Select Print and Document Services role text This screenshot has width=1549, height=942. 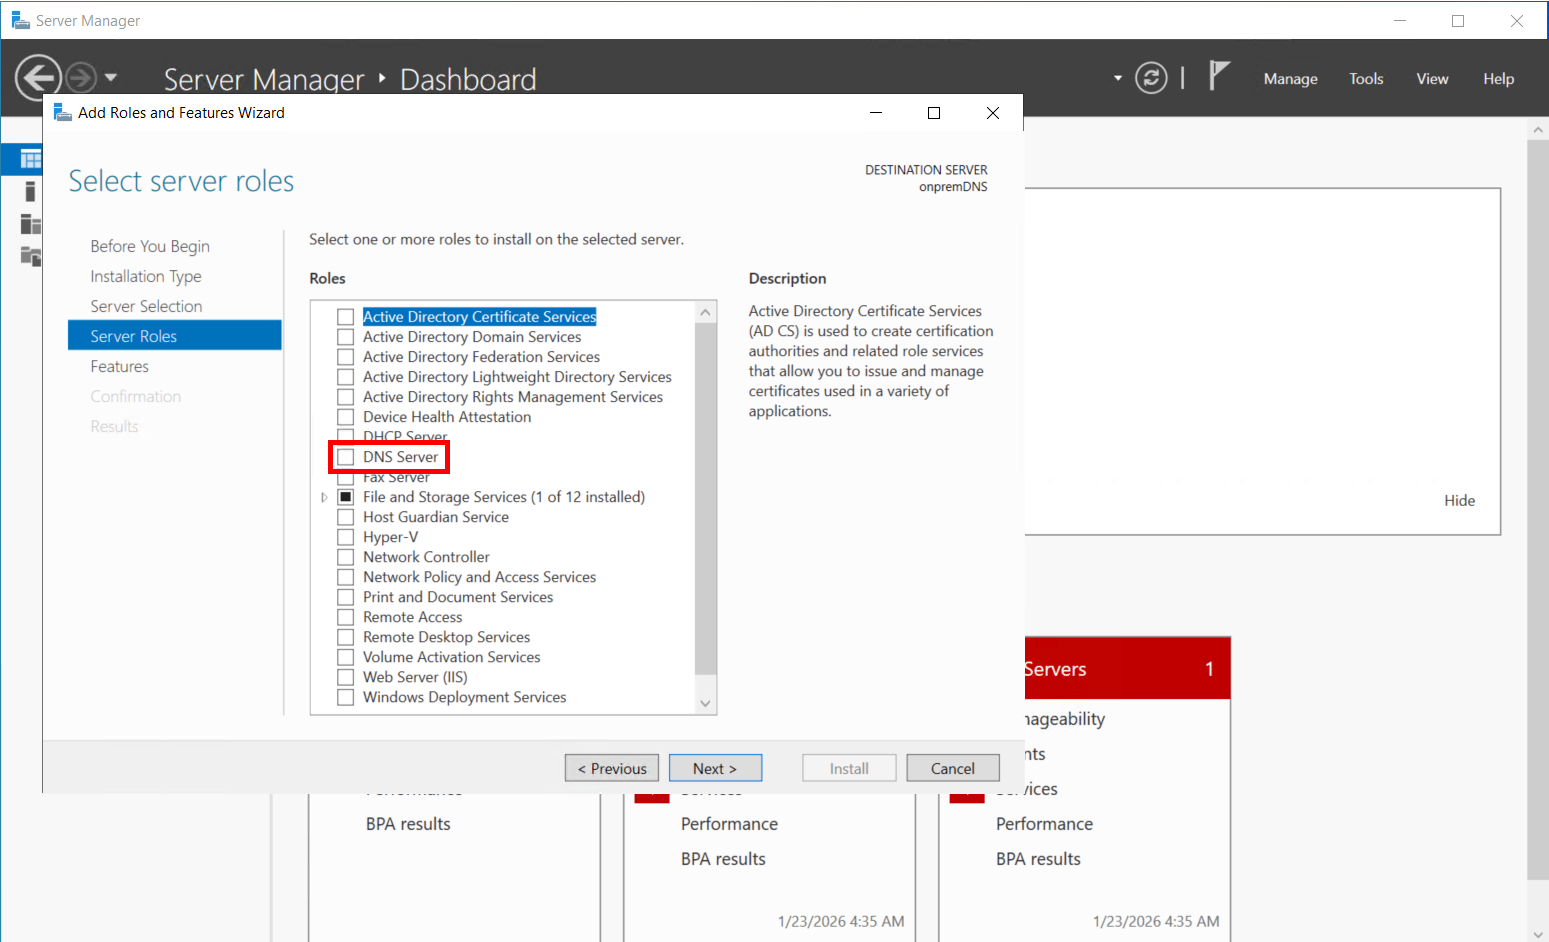point(458,597)
